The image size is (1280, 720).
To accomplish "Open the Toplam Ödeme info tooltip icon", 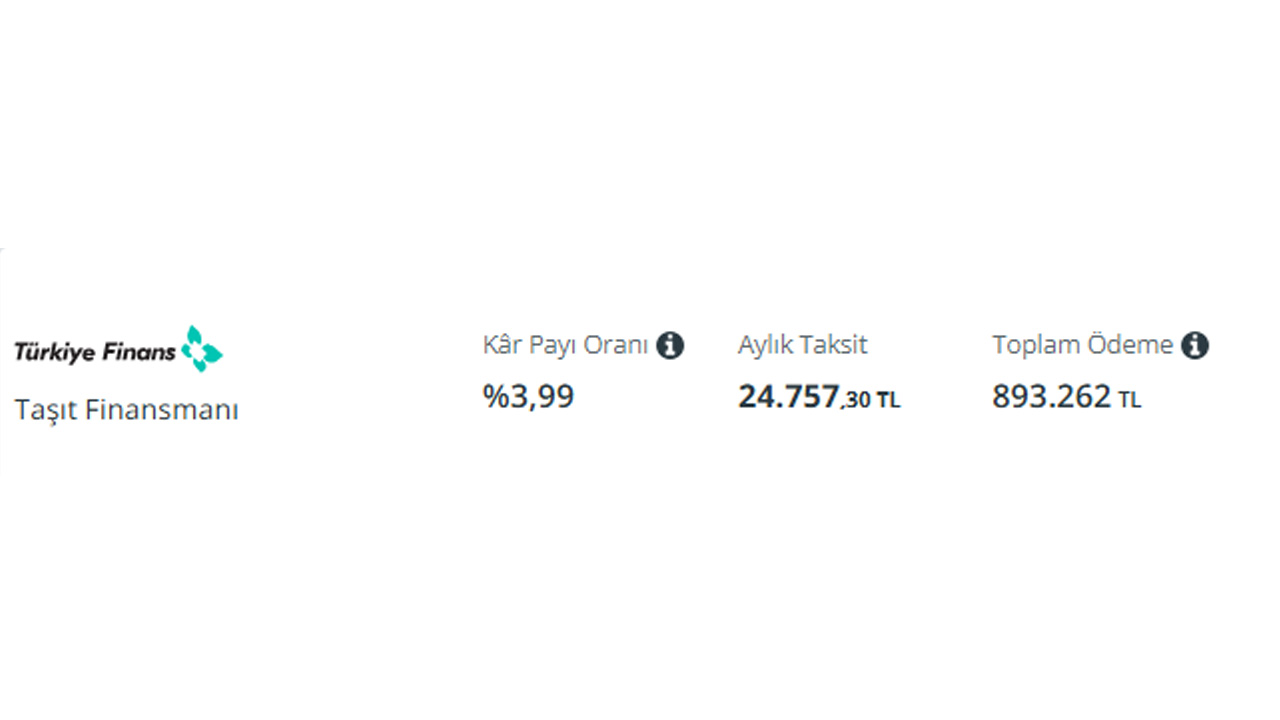I will pos(1195,346).
